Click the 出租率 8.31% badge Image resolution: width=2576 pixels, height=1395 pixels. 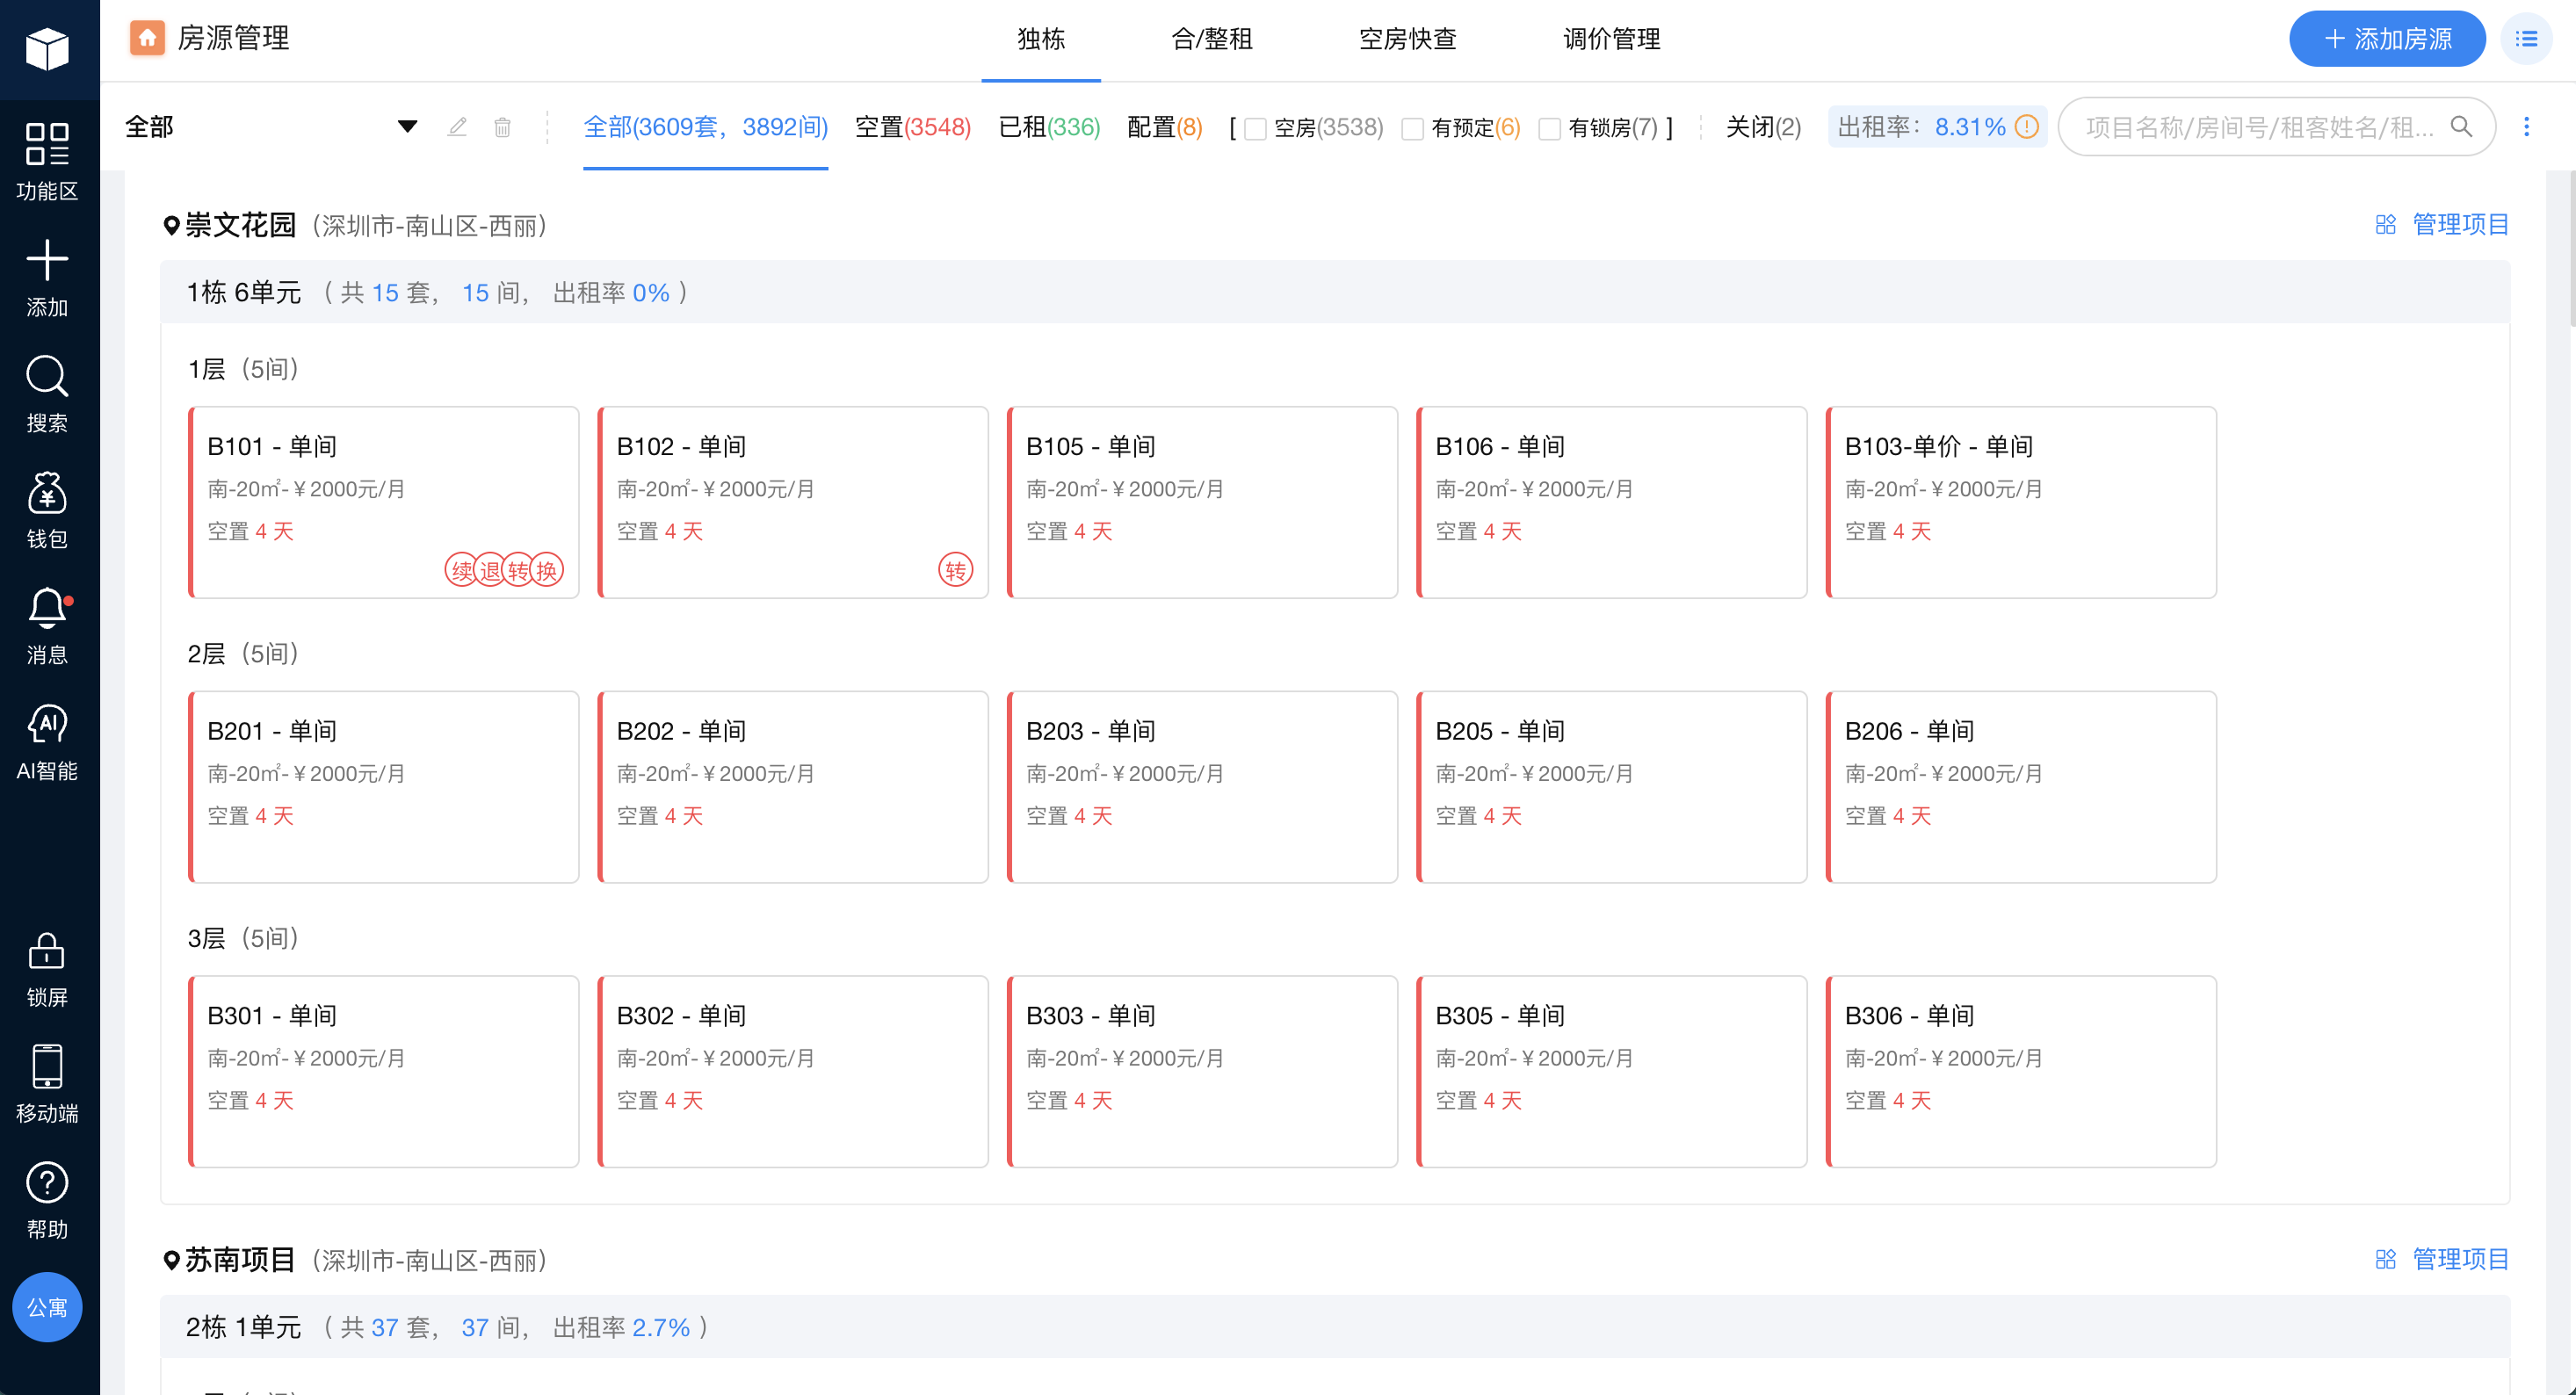point(1938,127)
